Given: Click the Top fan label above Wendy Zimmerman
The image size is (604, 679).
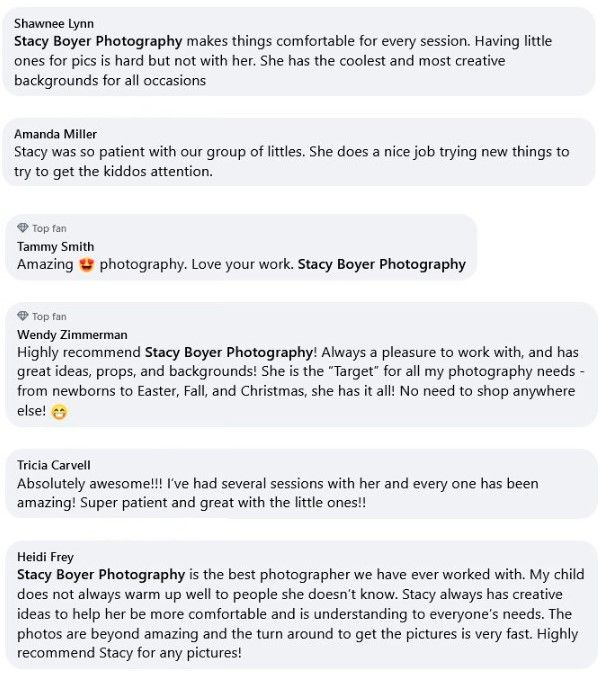Looking at the screenshot, I should pyautogui.click(x=49, y=317).
